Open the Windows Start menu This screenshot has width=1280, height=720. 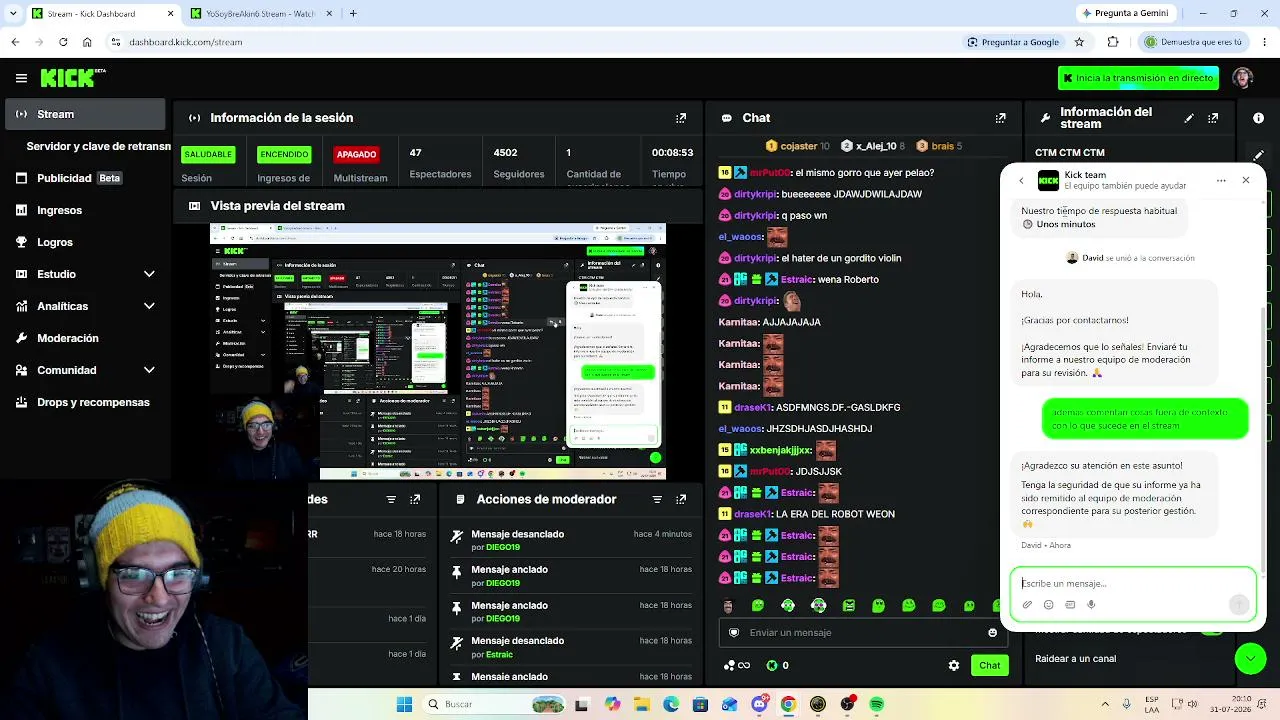click(404, 705)
